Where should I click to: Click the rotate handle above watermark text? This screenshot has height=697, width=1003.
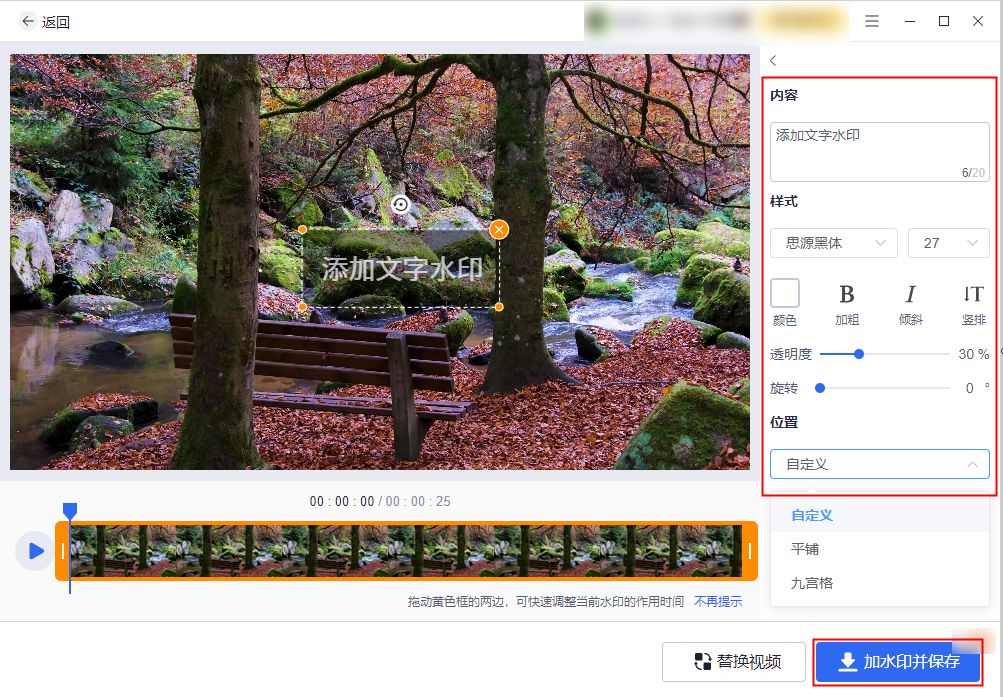click(x=400, y=205)
